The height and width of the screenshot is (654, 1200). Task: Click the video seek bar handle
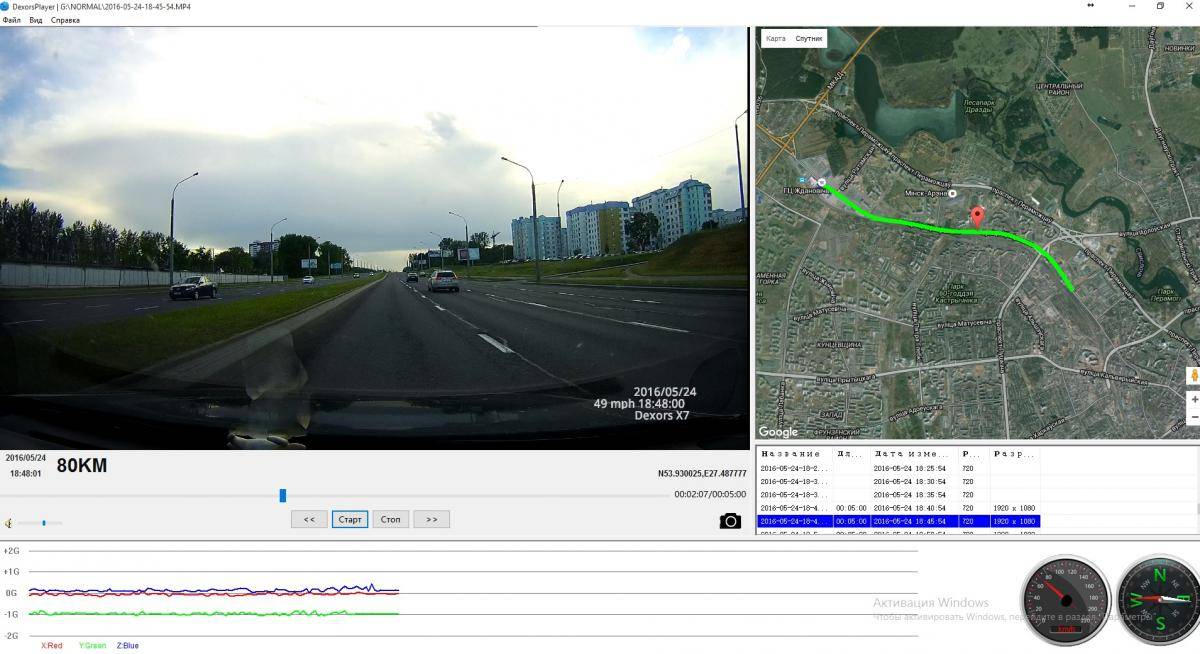pyautogui.click(x=283, y=495)
